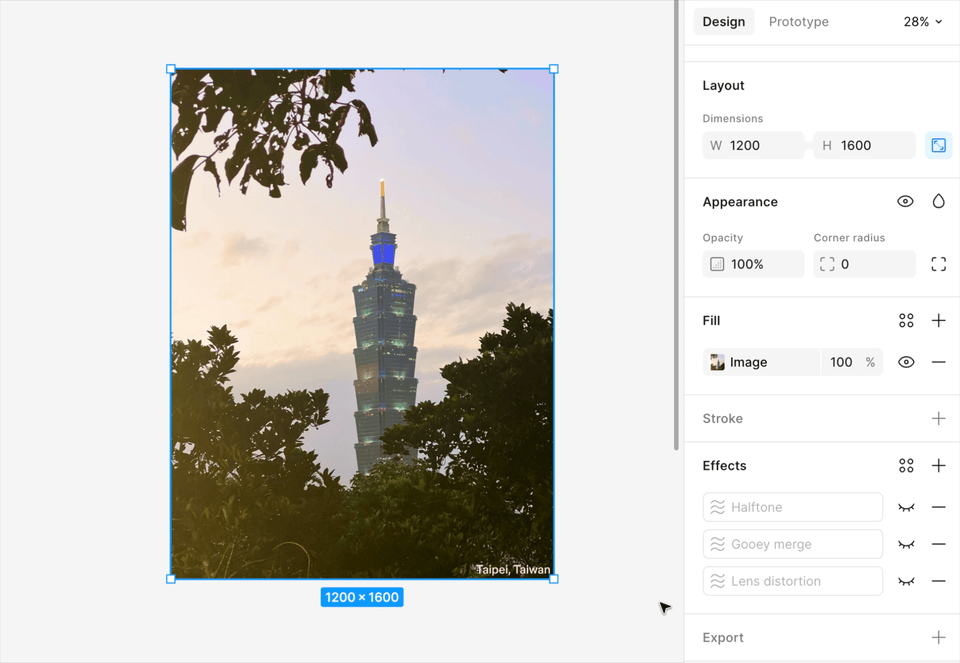Open Effects styles four-dot icon
The height and width of the screenshot is (663, 960).
[906, 465]
